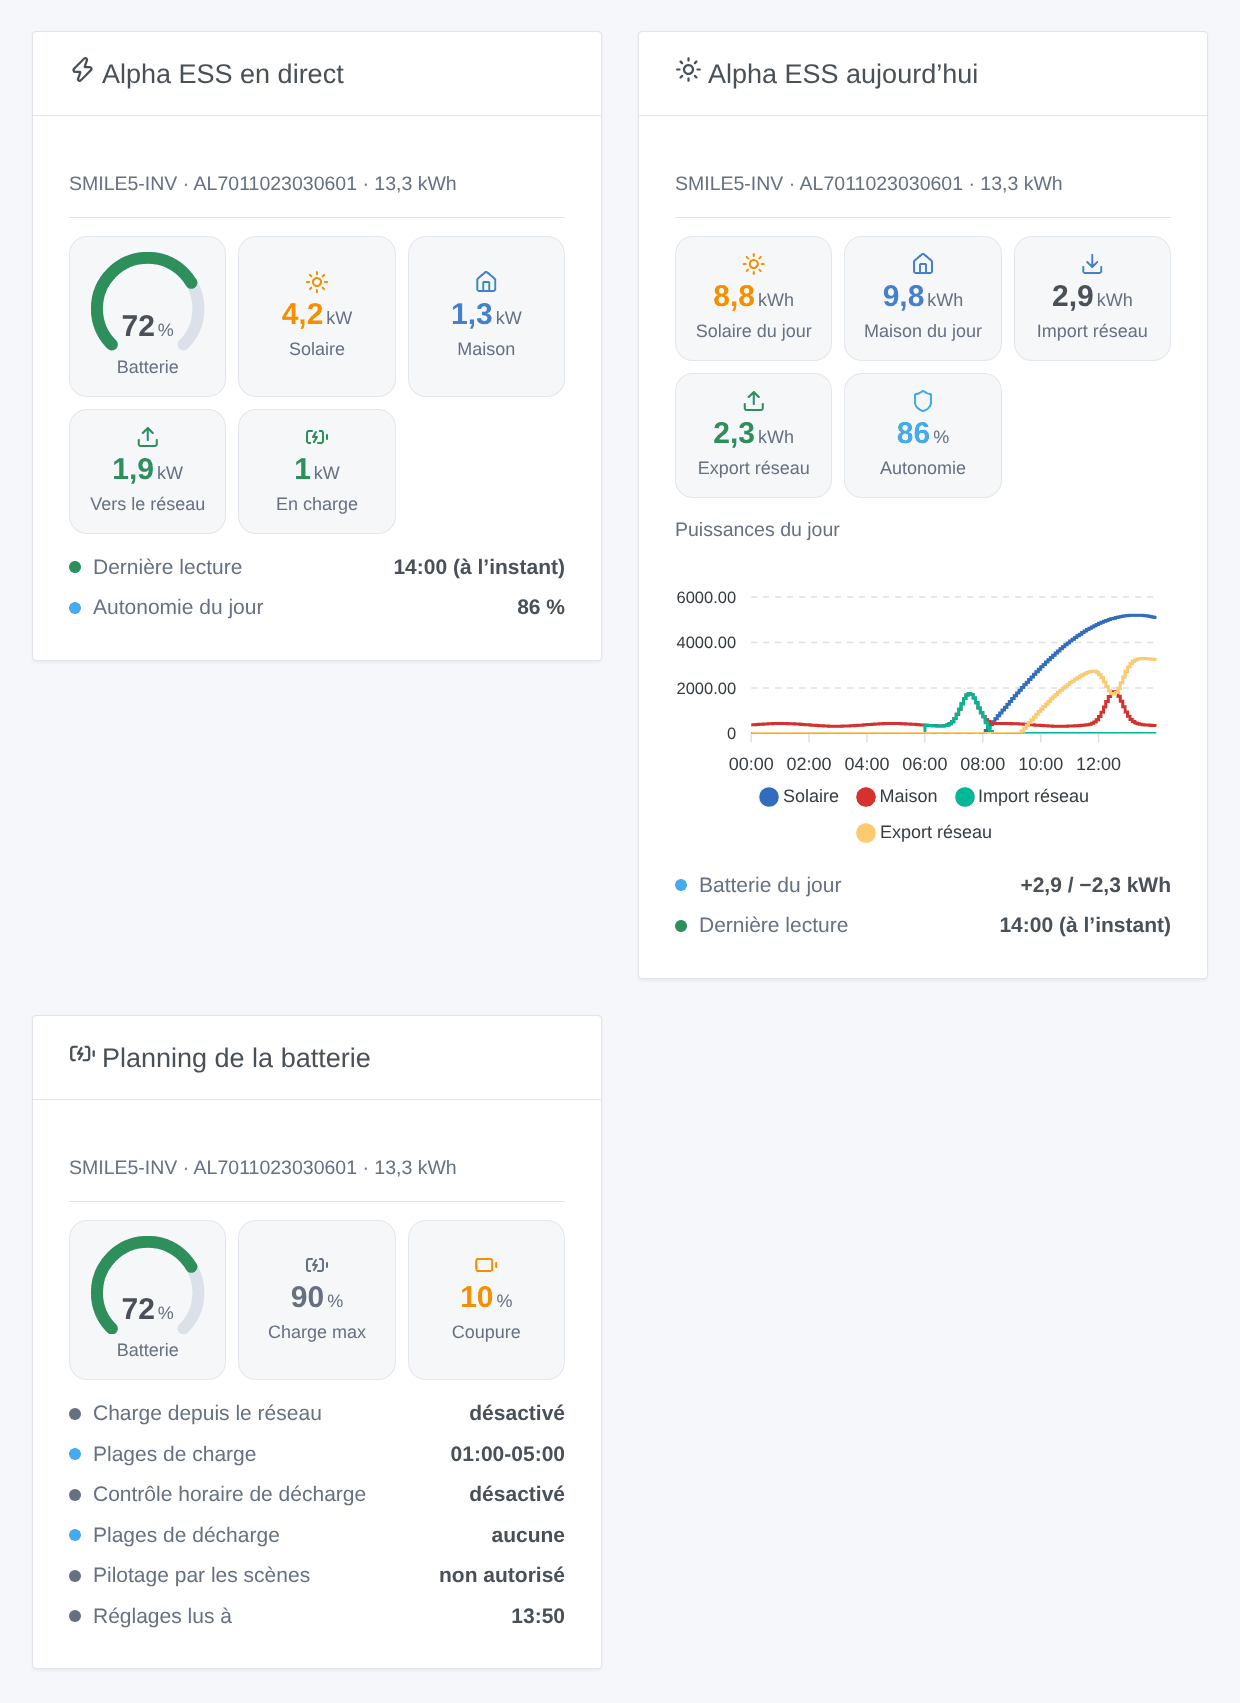Click the 08:00 time label on the chart

point(983,764)
